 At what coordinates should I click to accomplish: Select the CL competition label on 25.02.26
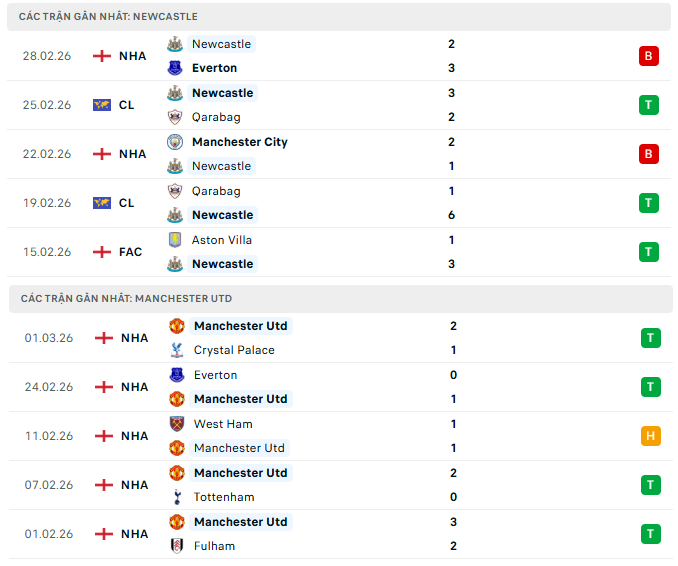click(126, 105)
